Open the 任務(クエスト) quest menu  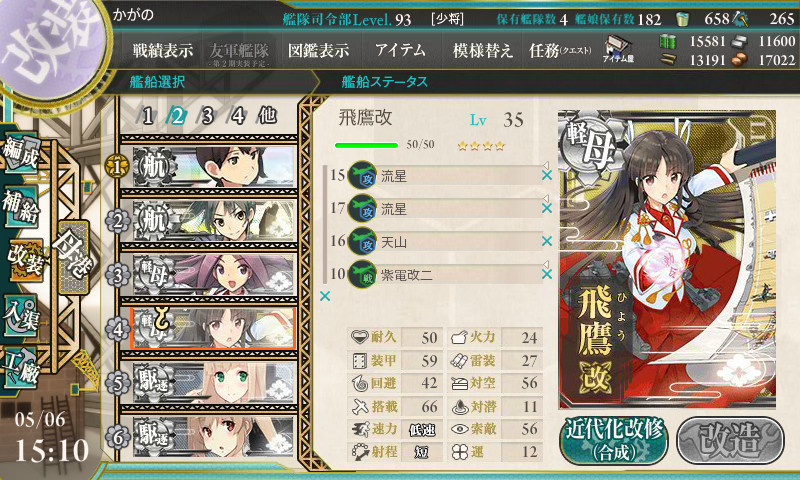coord(560,50)
